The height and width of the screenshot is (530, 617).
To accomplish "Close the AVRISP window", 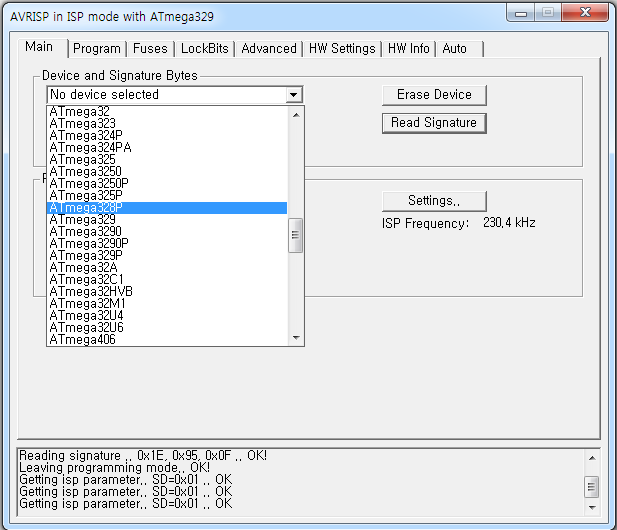I will pyautogui.click(x=585, y=13).
